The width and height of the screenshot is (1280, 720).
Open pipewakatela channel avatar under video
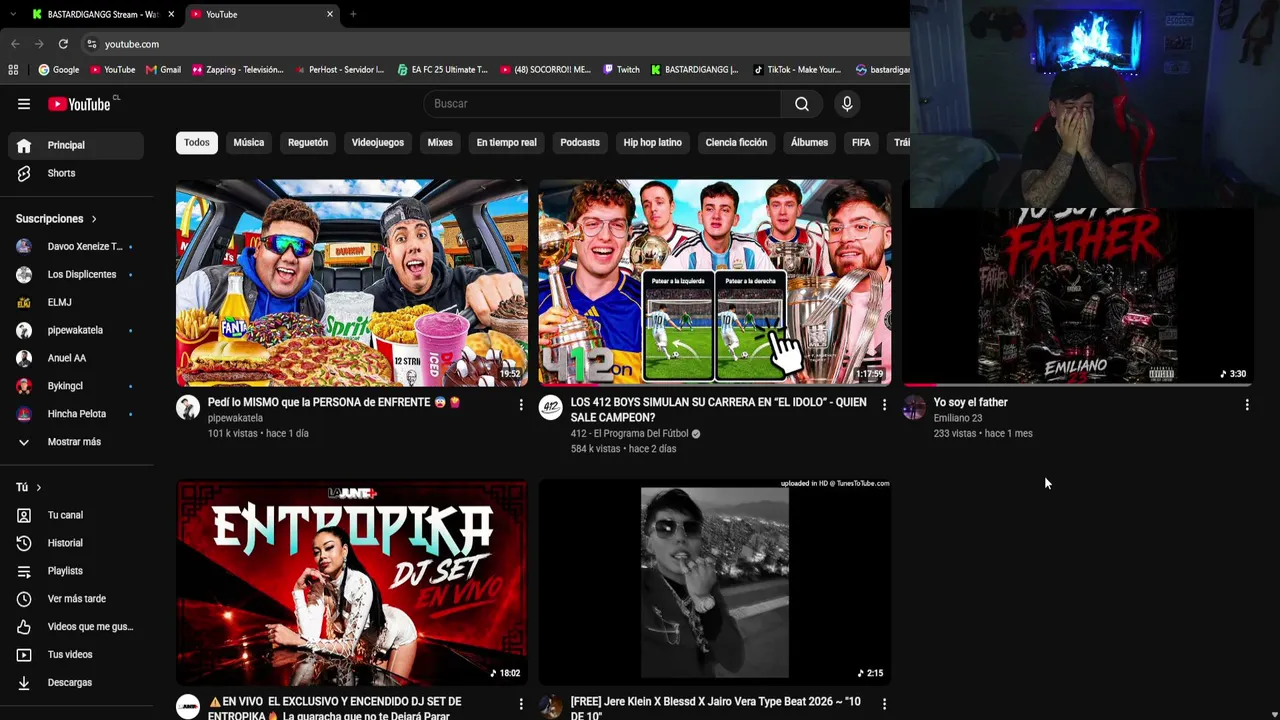pyautogui.click(x=188, y=407)
